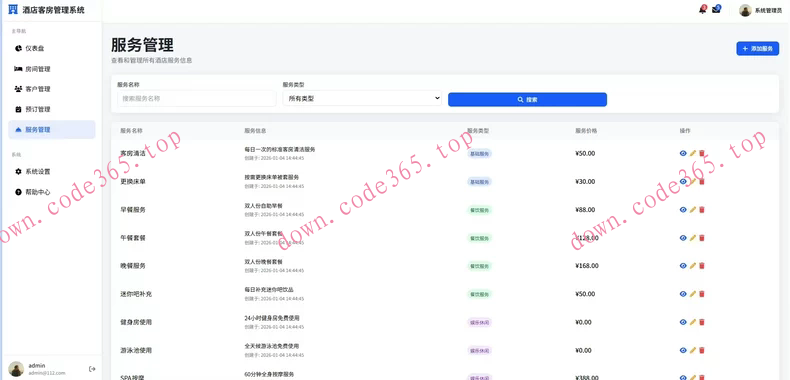
Task: Edit the 游泳池使用 service
Action: [693, 350]
